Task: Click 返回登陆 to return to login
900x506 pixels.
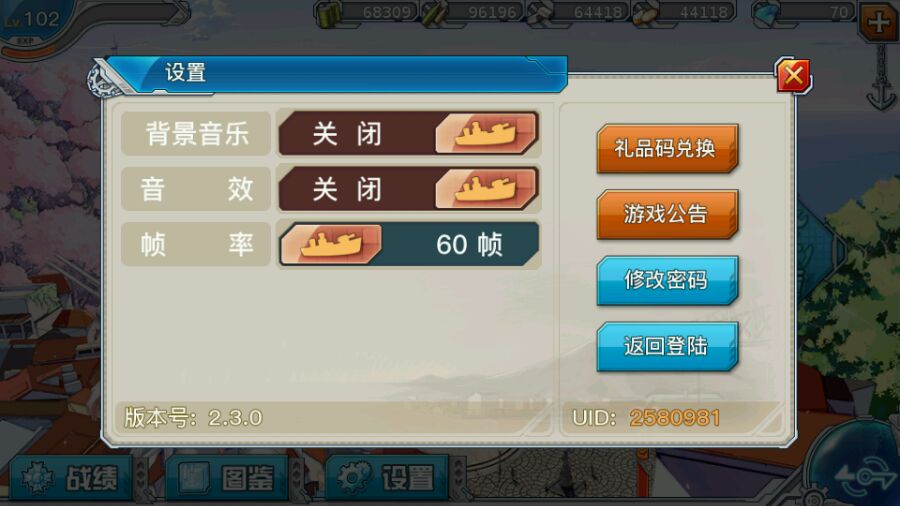Action: [x=667, y=347]
